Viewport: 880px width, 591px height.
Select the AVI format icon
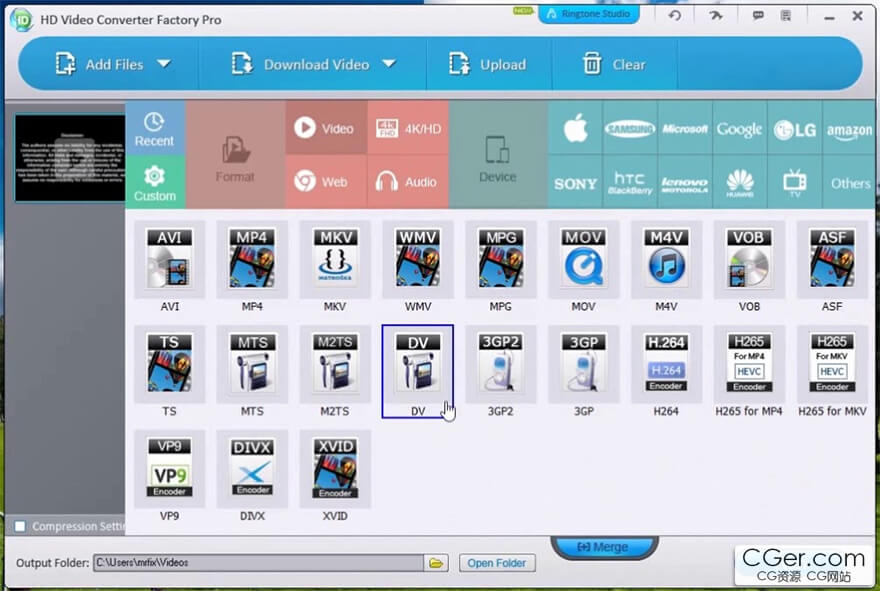(169, 259)
